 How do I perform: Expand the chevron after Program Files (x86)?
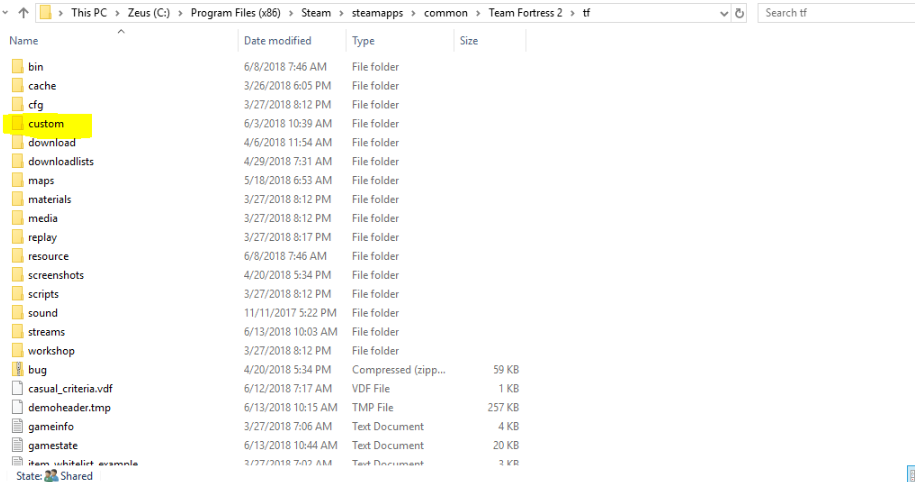click(x=291, y=13)
